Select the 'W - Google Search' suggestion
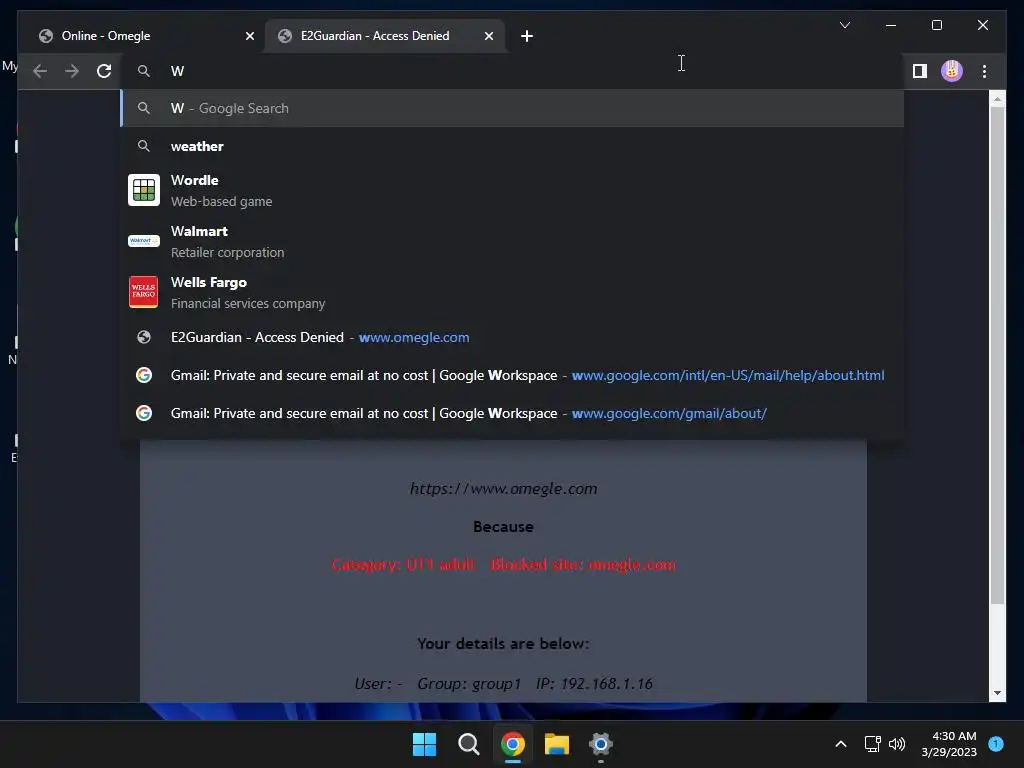The width and height of the screenshot is (1024, 768). [x=512, y=108]
